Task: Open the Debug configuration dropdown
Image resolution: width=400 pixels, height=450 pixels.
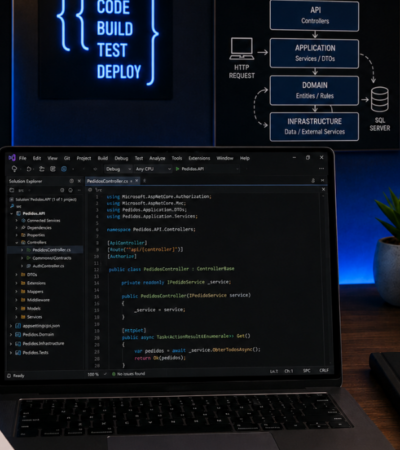Action: click(x=118, y=169)
